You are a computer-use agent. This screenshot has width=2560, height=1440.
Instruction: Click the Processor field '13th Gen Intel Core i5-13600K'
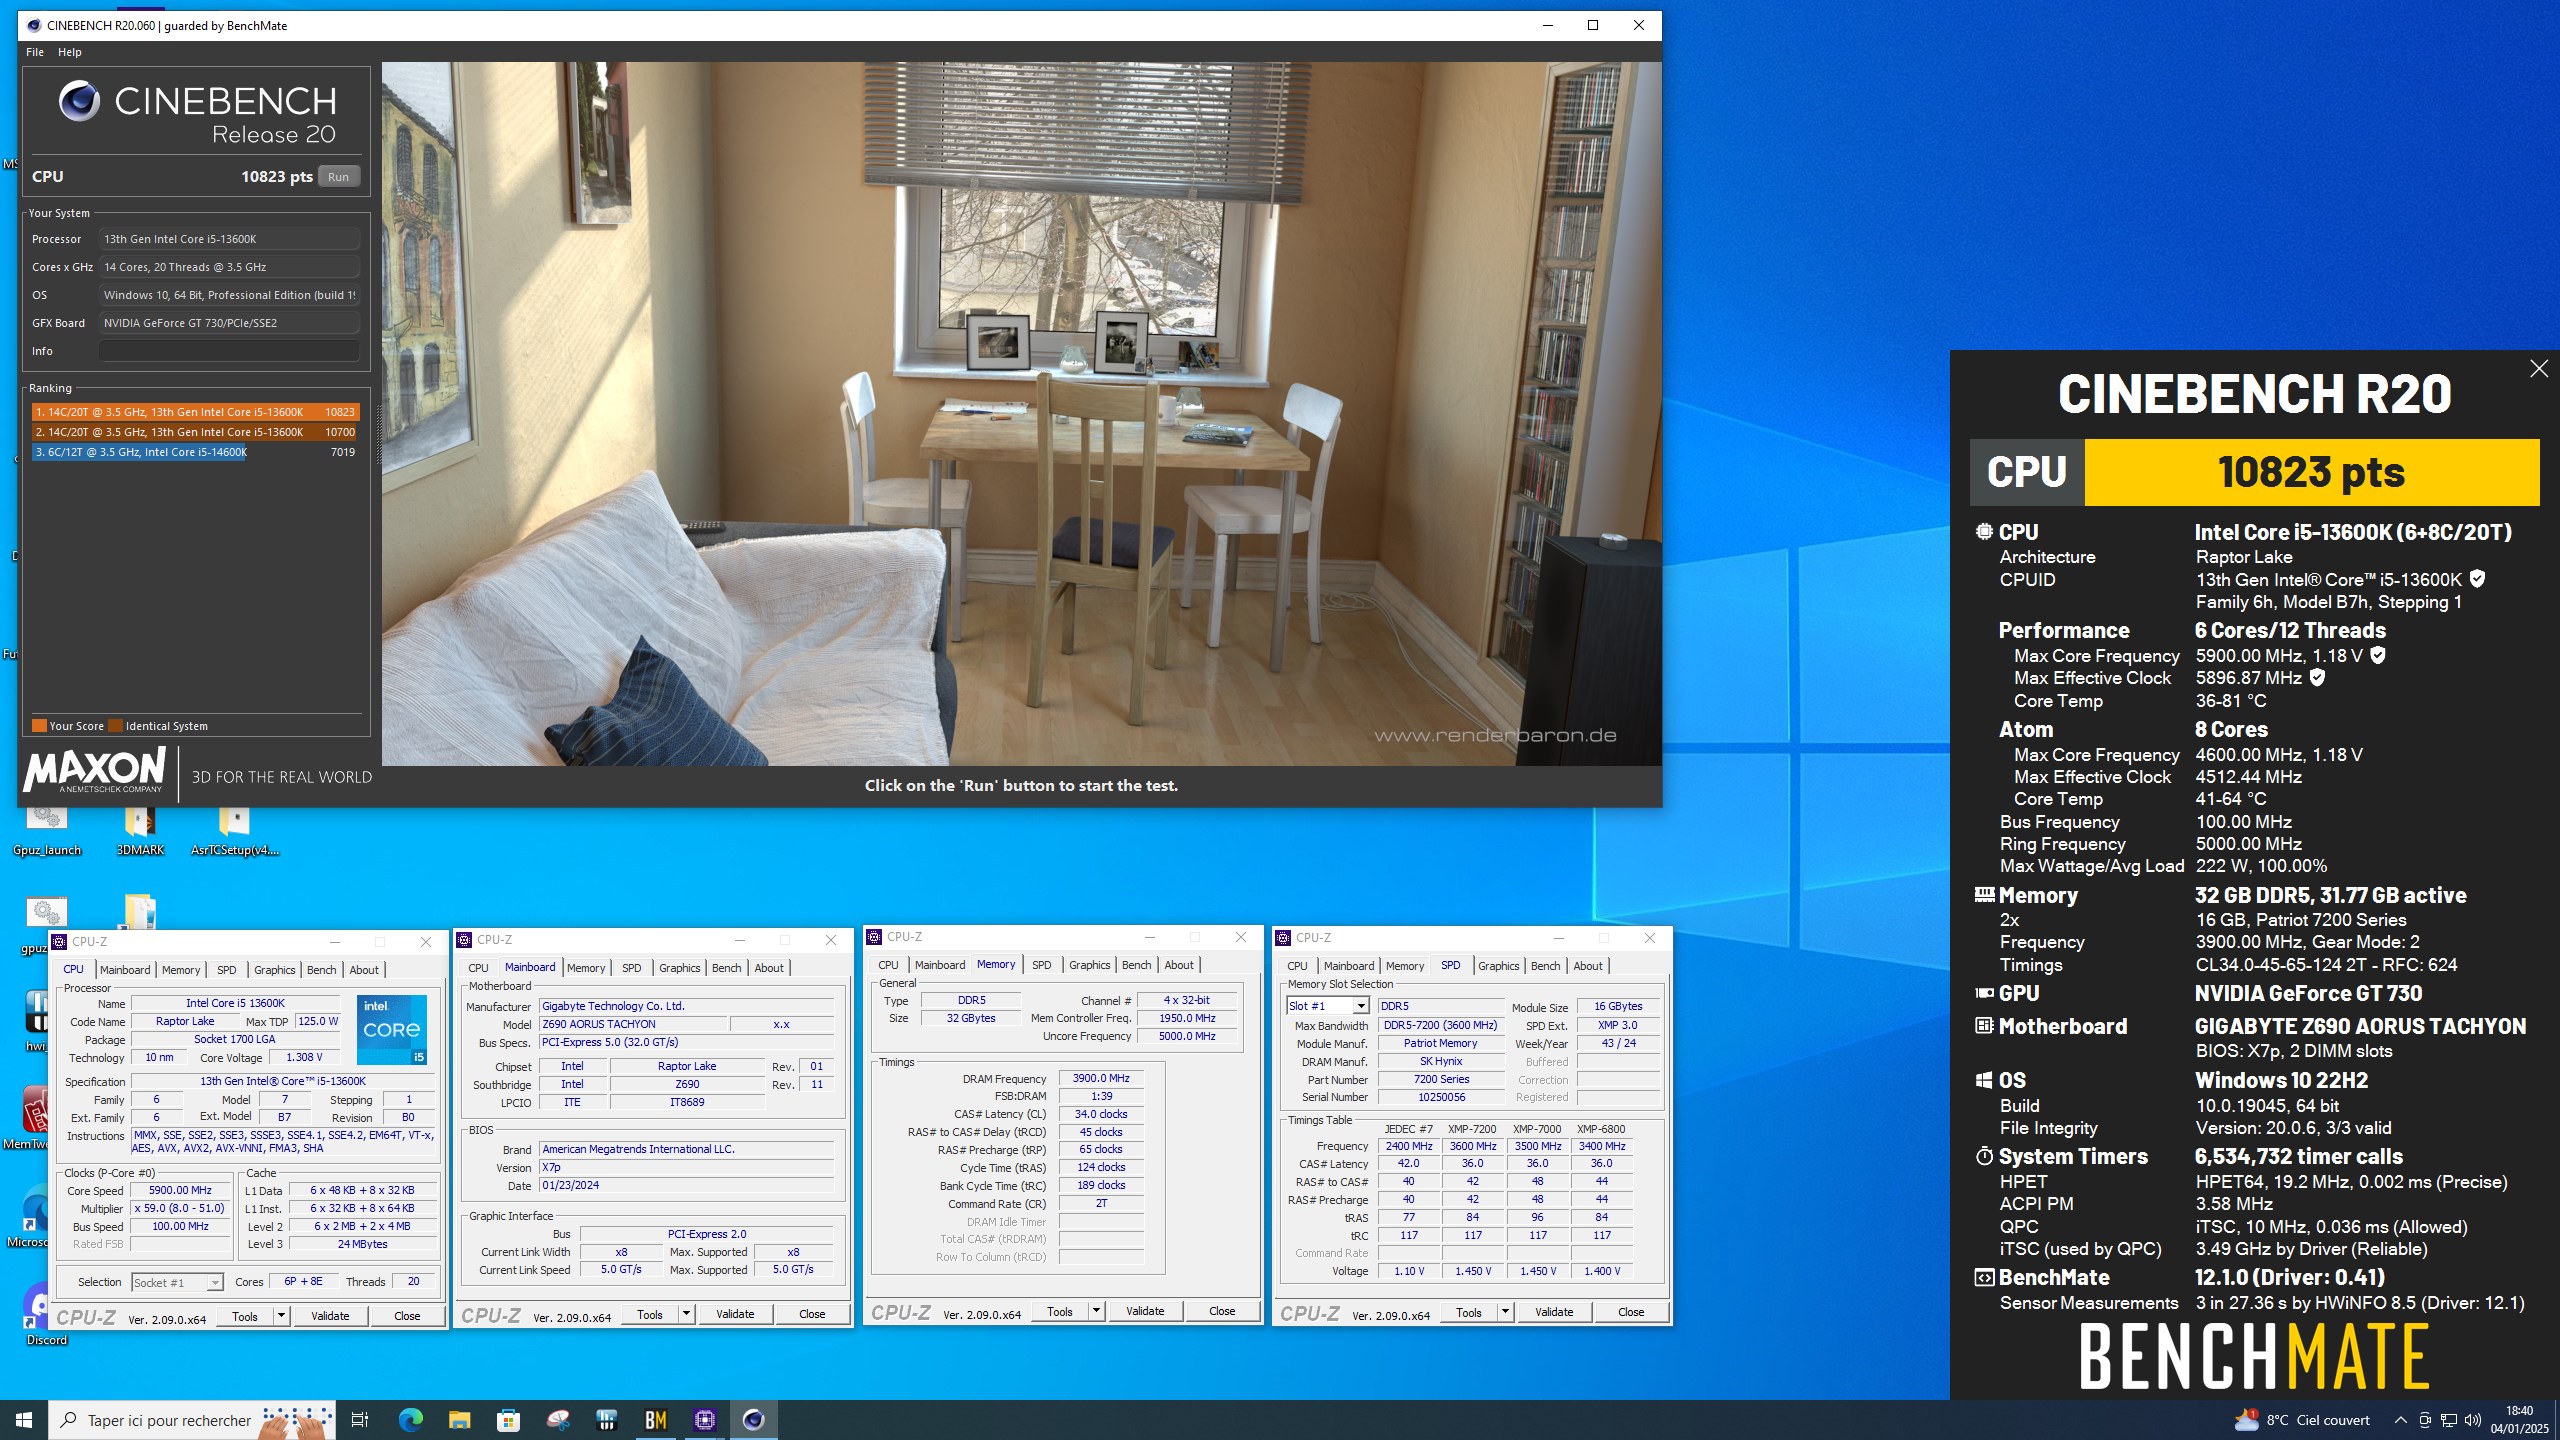(229, 239)
